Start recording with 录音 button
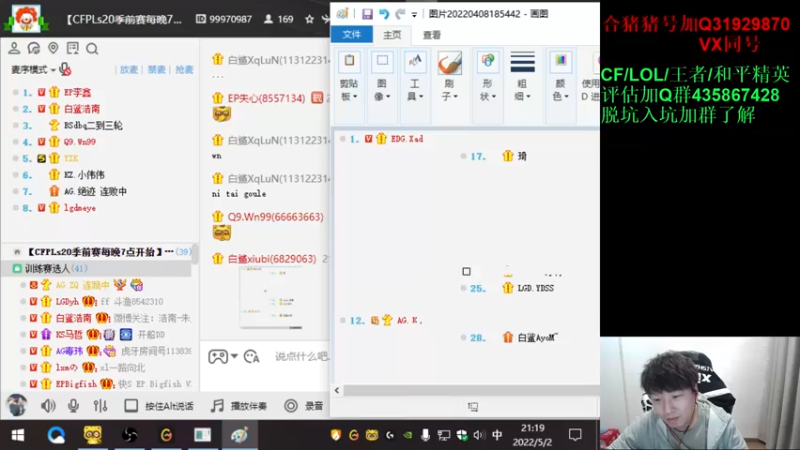800x450 pixels. [304, 406]
